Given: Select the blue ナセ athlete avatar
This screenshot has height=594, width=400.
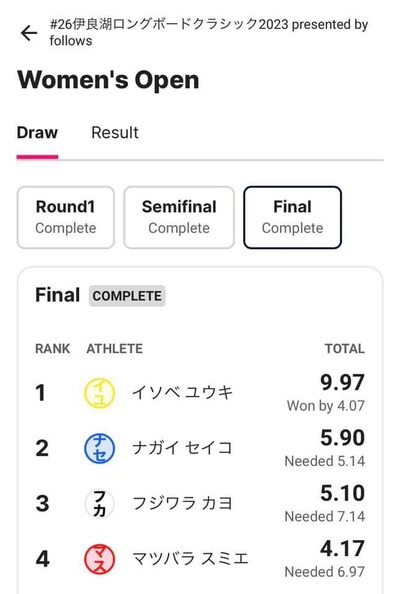Looking at the screenshot, I should coord(99,448).
